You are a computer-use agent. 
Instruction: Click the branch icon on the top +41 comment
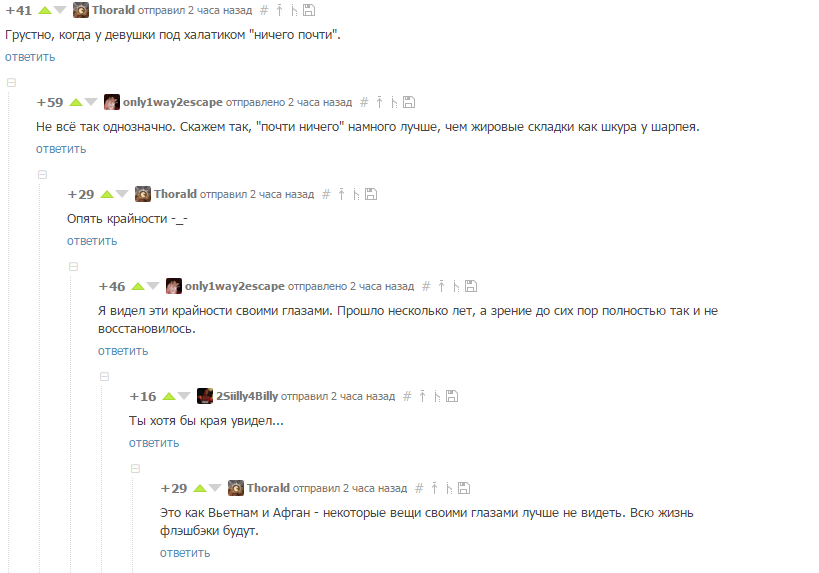point(294,10)
